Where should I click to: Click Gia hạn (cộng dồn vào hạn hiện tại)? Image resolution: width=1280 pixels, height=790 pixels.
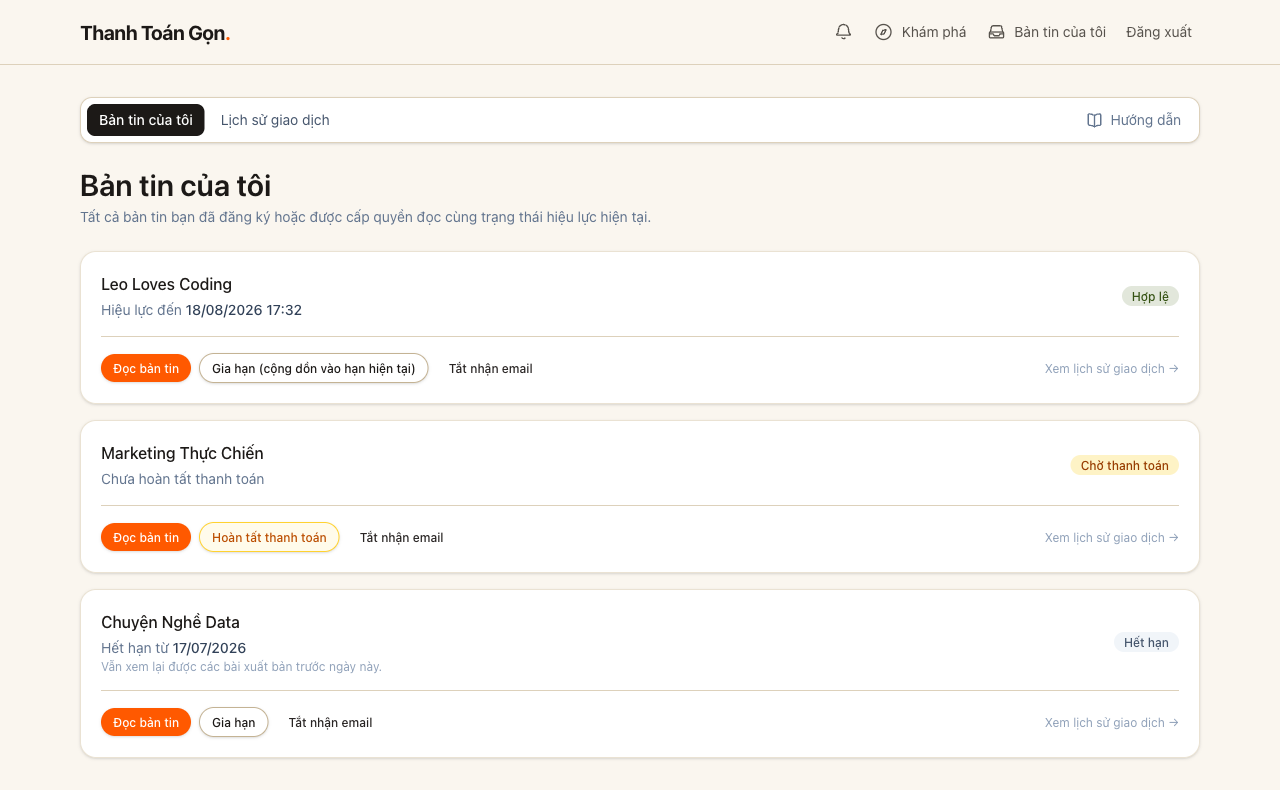pos(314,368)
